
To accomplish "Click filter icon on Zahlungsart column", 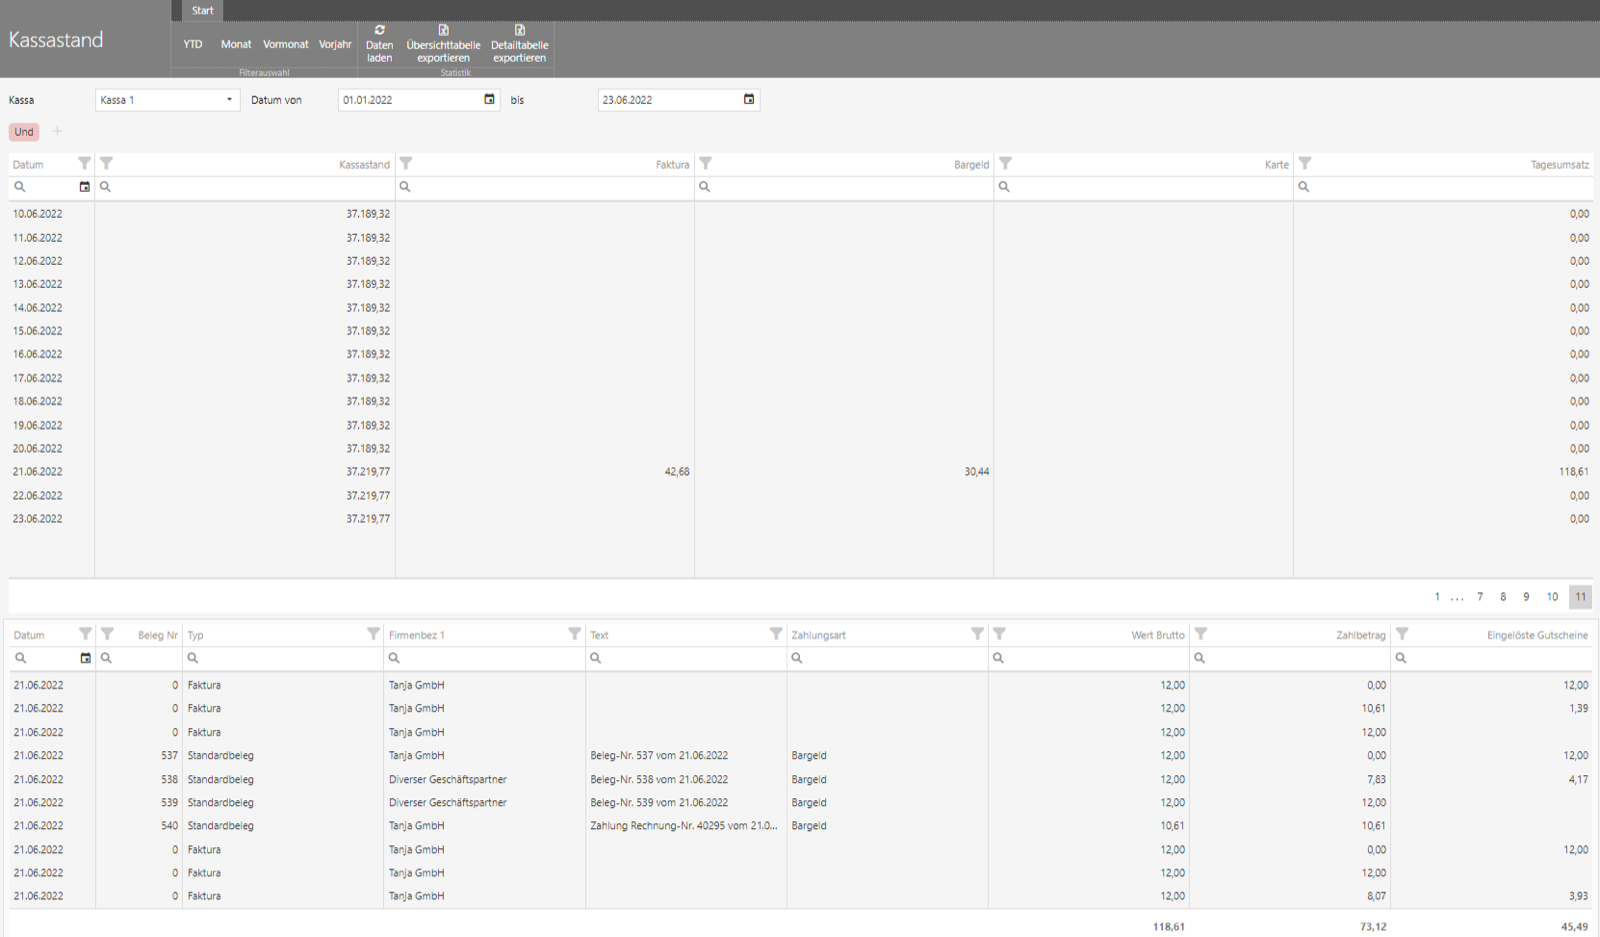I will pos(977,633).
